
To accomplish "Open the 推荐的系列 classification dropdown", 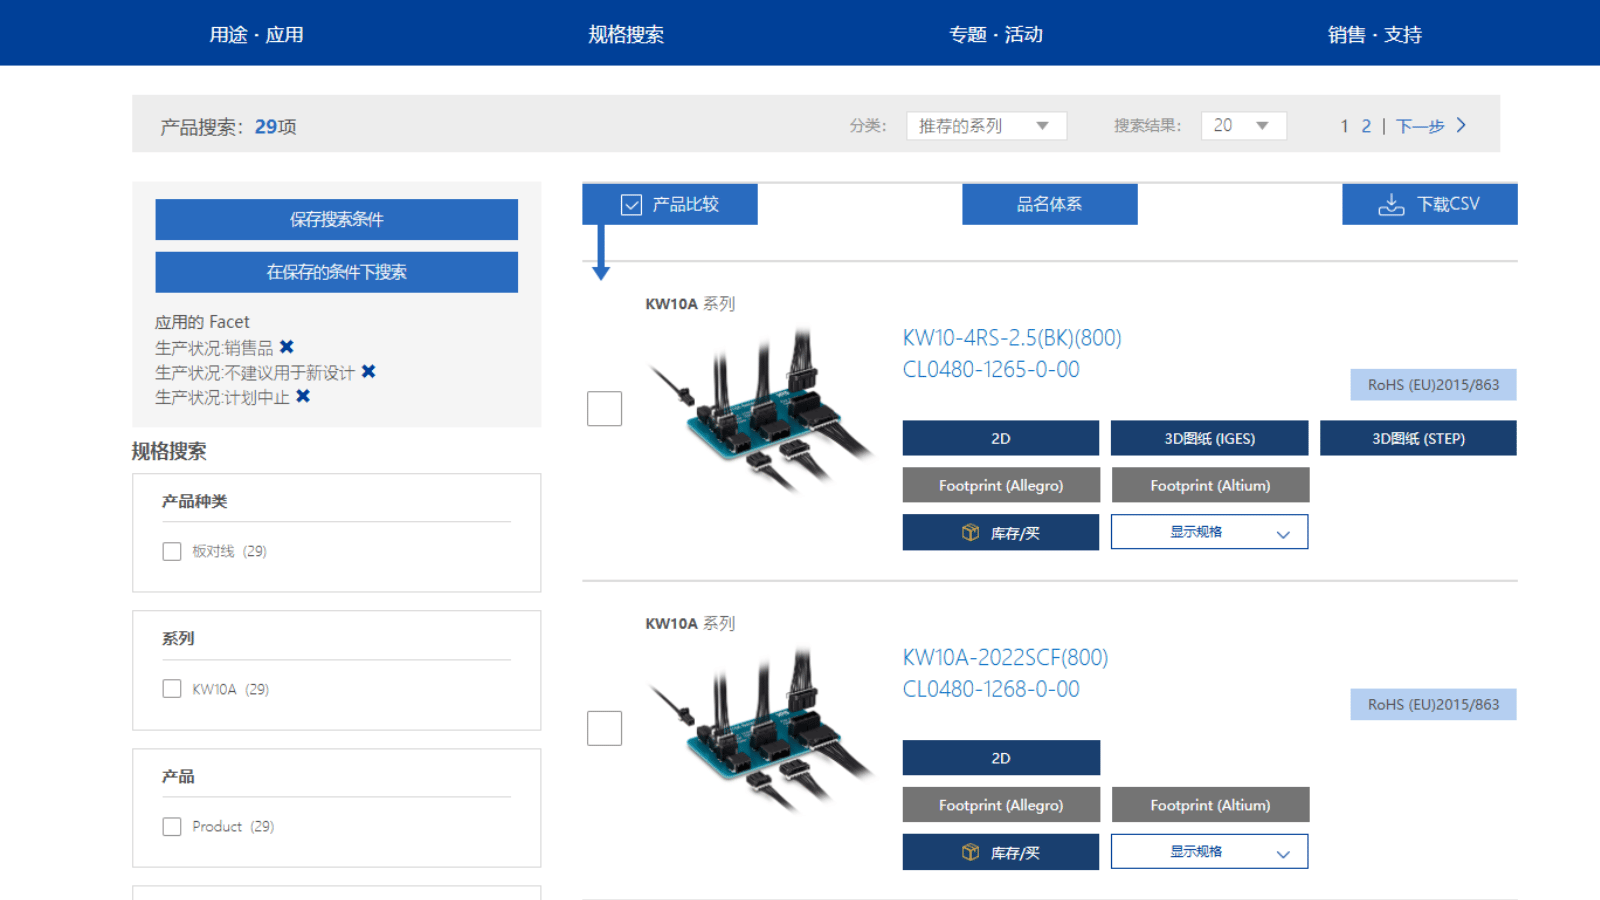I will click(x=985, y=125).
